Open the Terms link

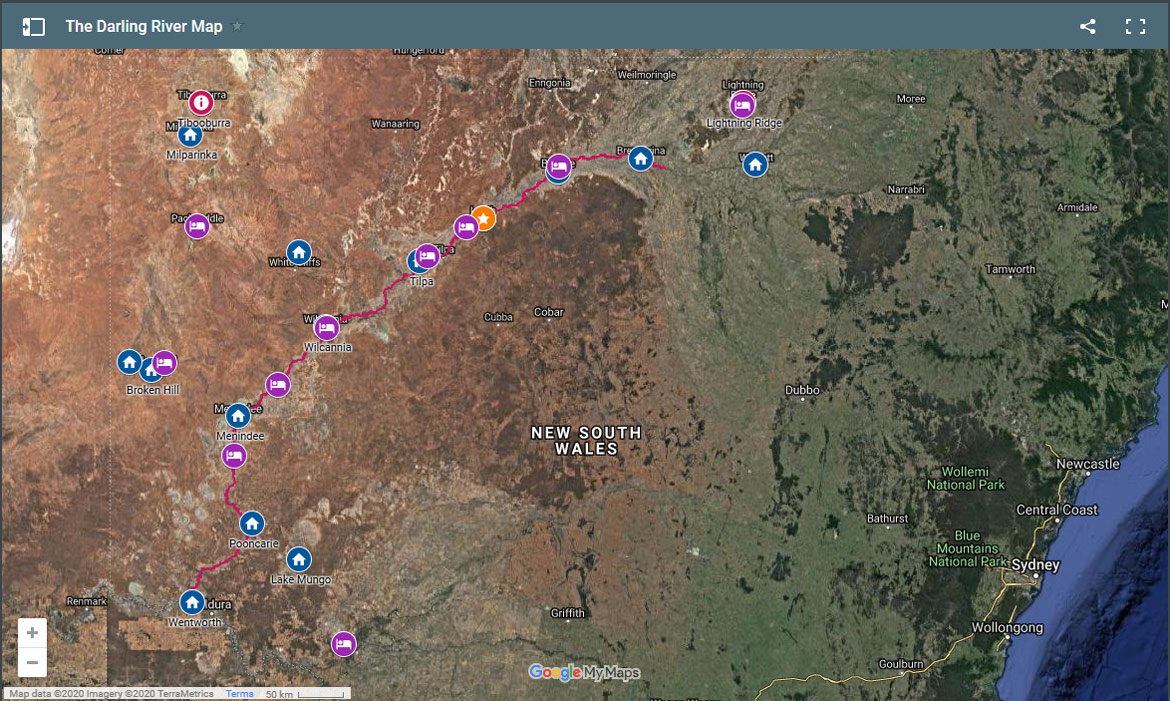[x=240, y=694]
